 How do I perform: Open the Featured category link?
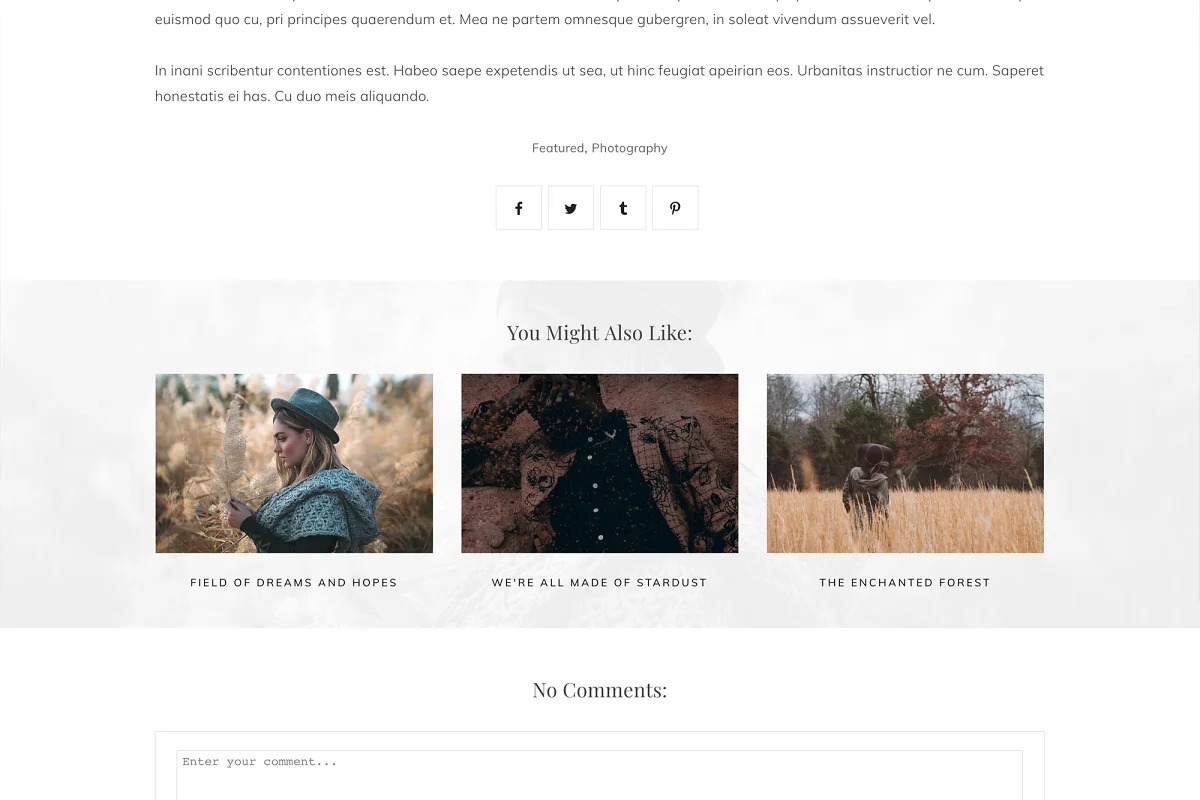click(558, 148)
